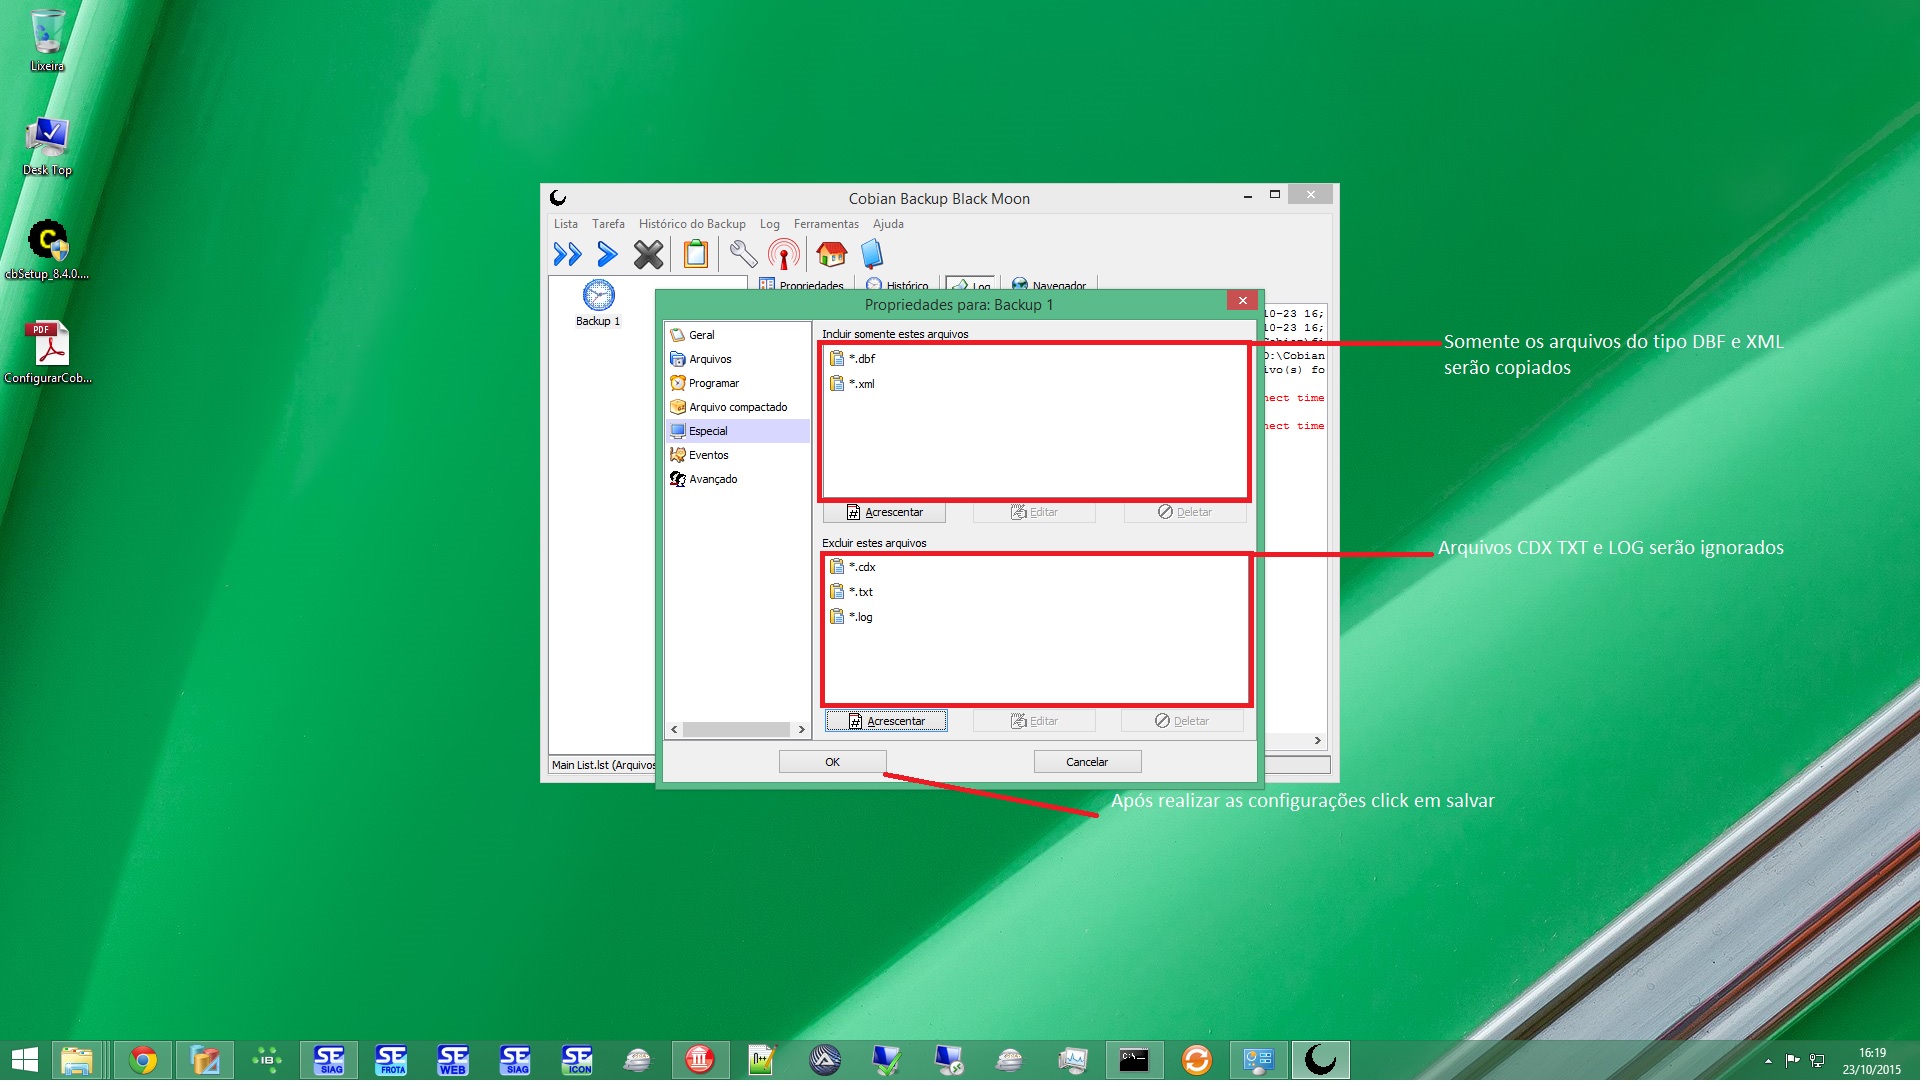Open options via the wrench icon
Screen dimensions: 1926x1086
tap(743, 255)
